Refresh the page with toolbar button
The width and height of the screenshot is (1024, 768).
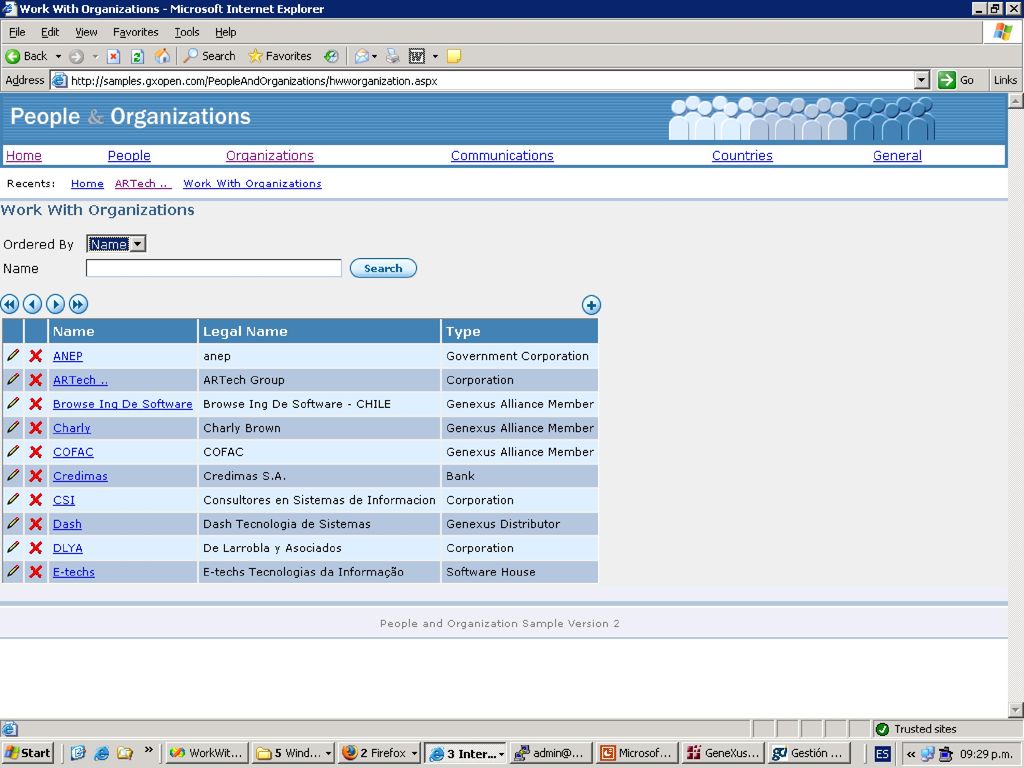click(137, 56)
